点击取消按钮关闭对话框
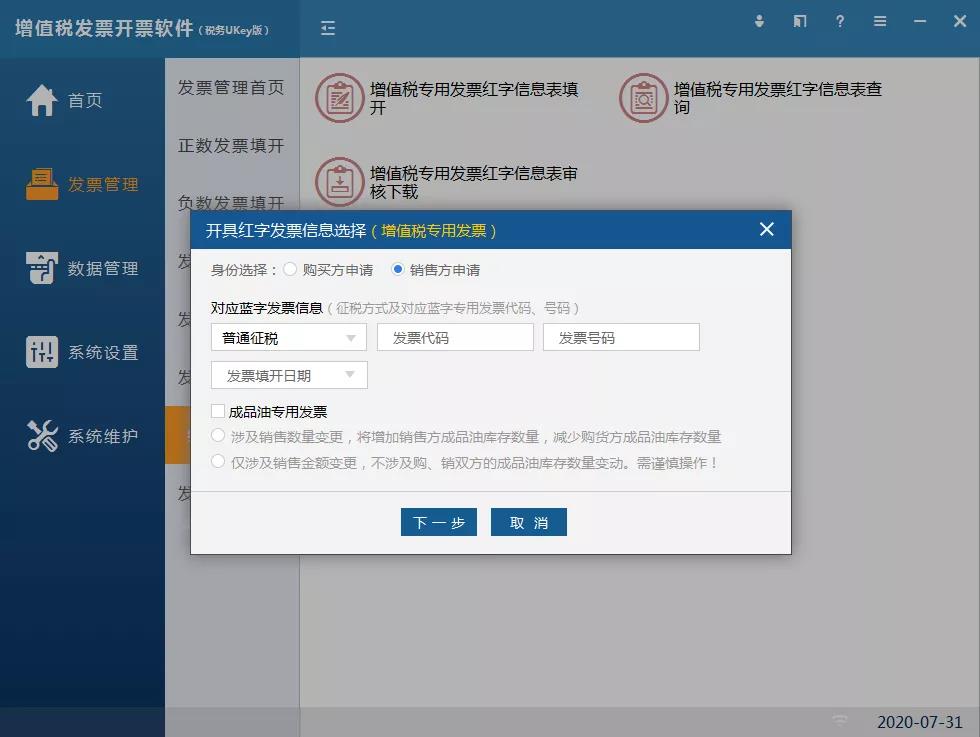Image resolution: width=980 pixels, height=737 pixels. [x=528, y=521]
